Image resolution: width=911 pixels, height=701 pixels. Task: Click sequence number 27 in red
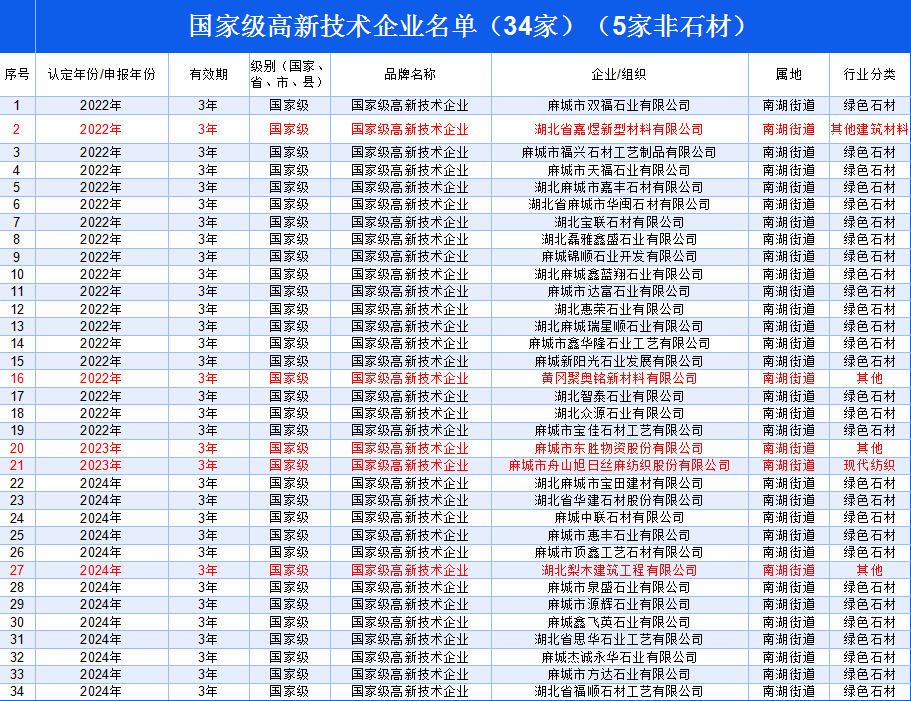click(17, 570)
